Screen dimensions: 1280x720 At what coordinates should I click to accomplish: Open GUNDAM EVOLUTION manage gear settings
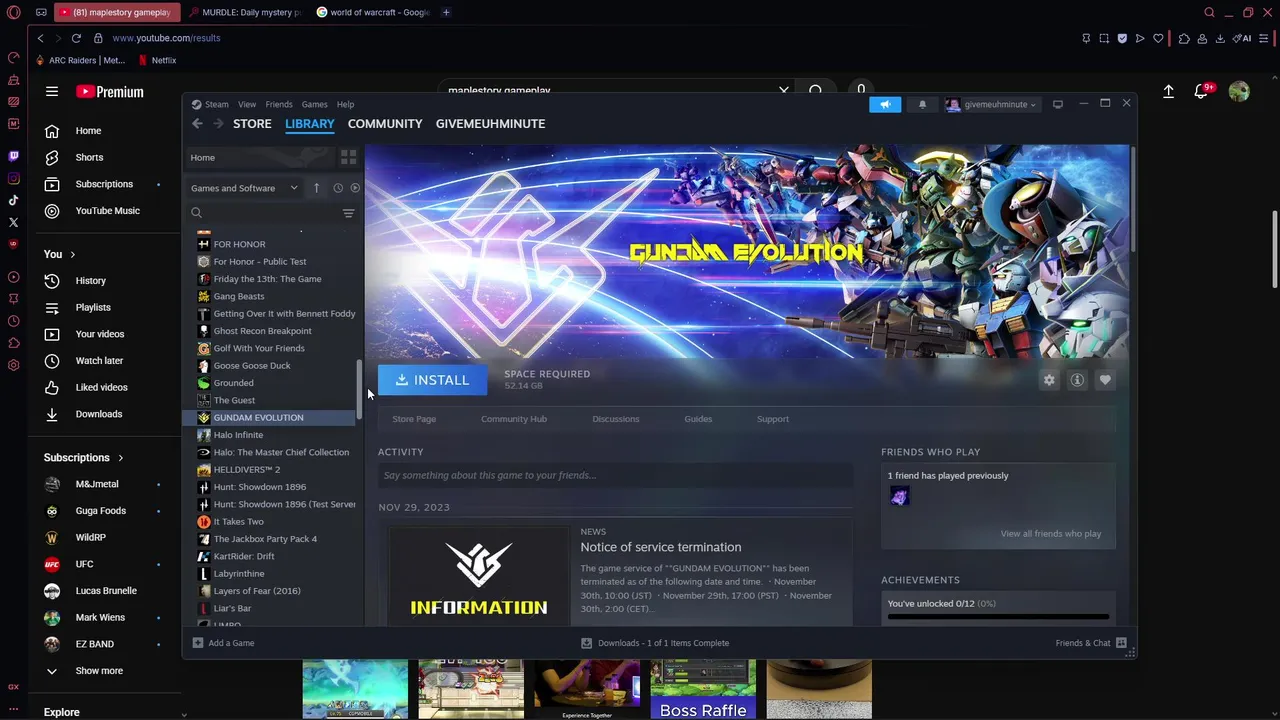click(x=1049, y=380)
